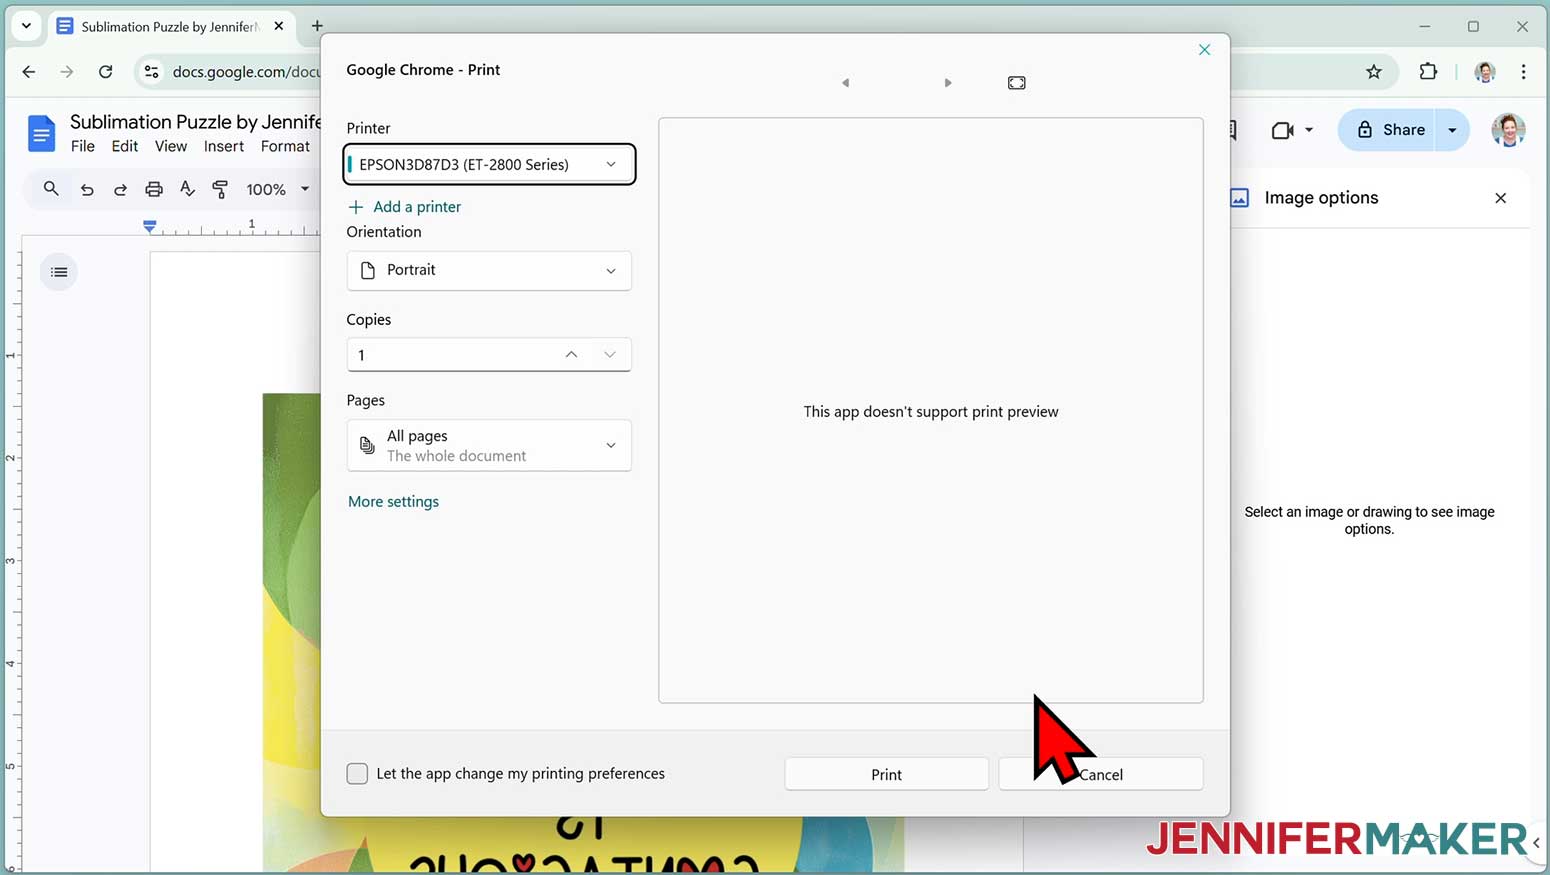
Task: Show the document outline icon
Action: 59,272
